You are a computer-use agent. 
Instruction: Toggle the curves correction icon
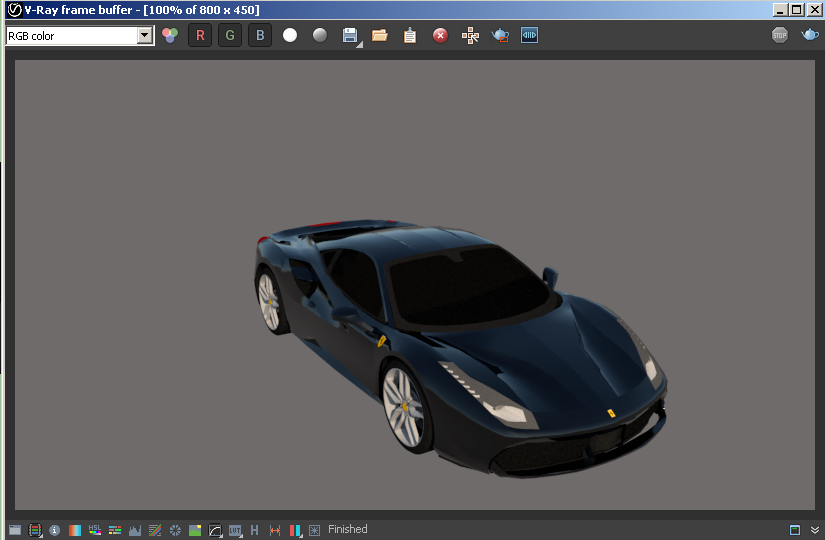[x=155, y=530]
